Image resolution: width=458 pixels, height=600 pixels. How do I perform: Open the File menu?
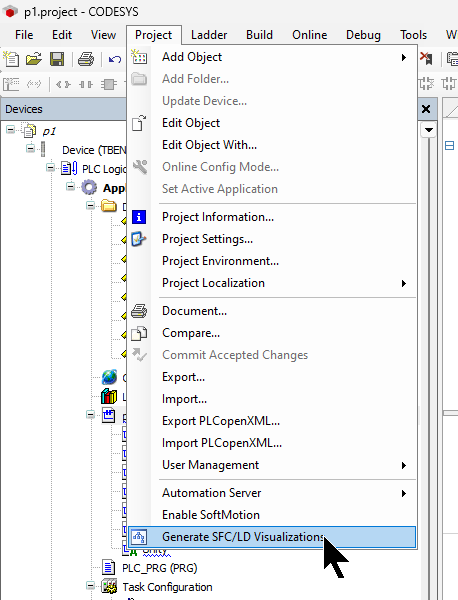pos(24,35)
